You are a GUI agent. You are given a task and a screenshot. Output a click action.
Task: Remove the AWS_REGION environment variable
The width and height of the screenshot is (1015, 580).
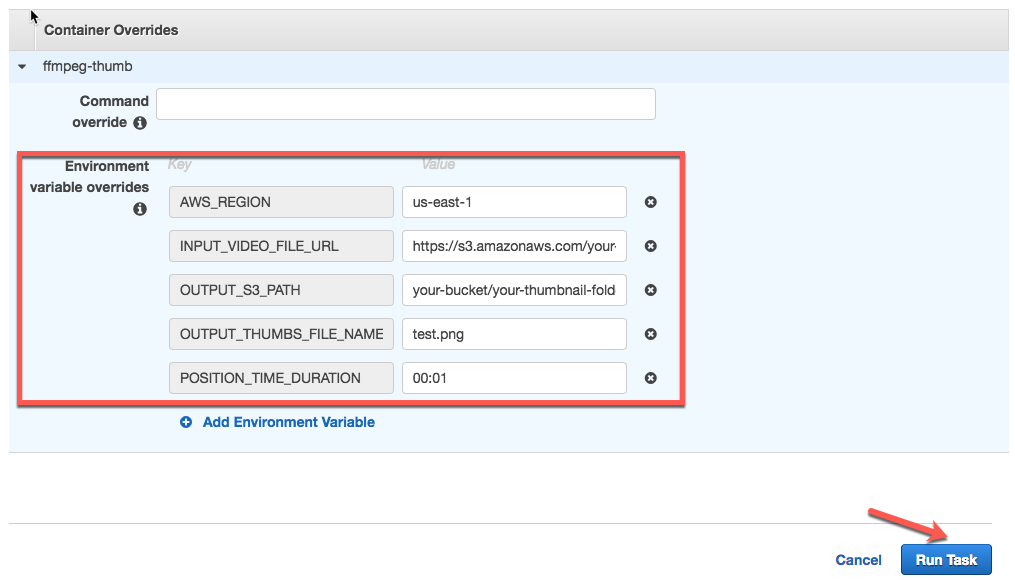pyautogui.click(x=650, y=202)
